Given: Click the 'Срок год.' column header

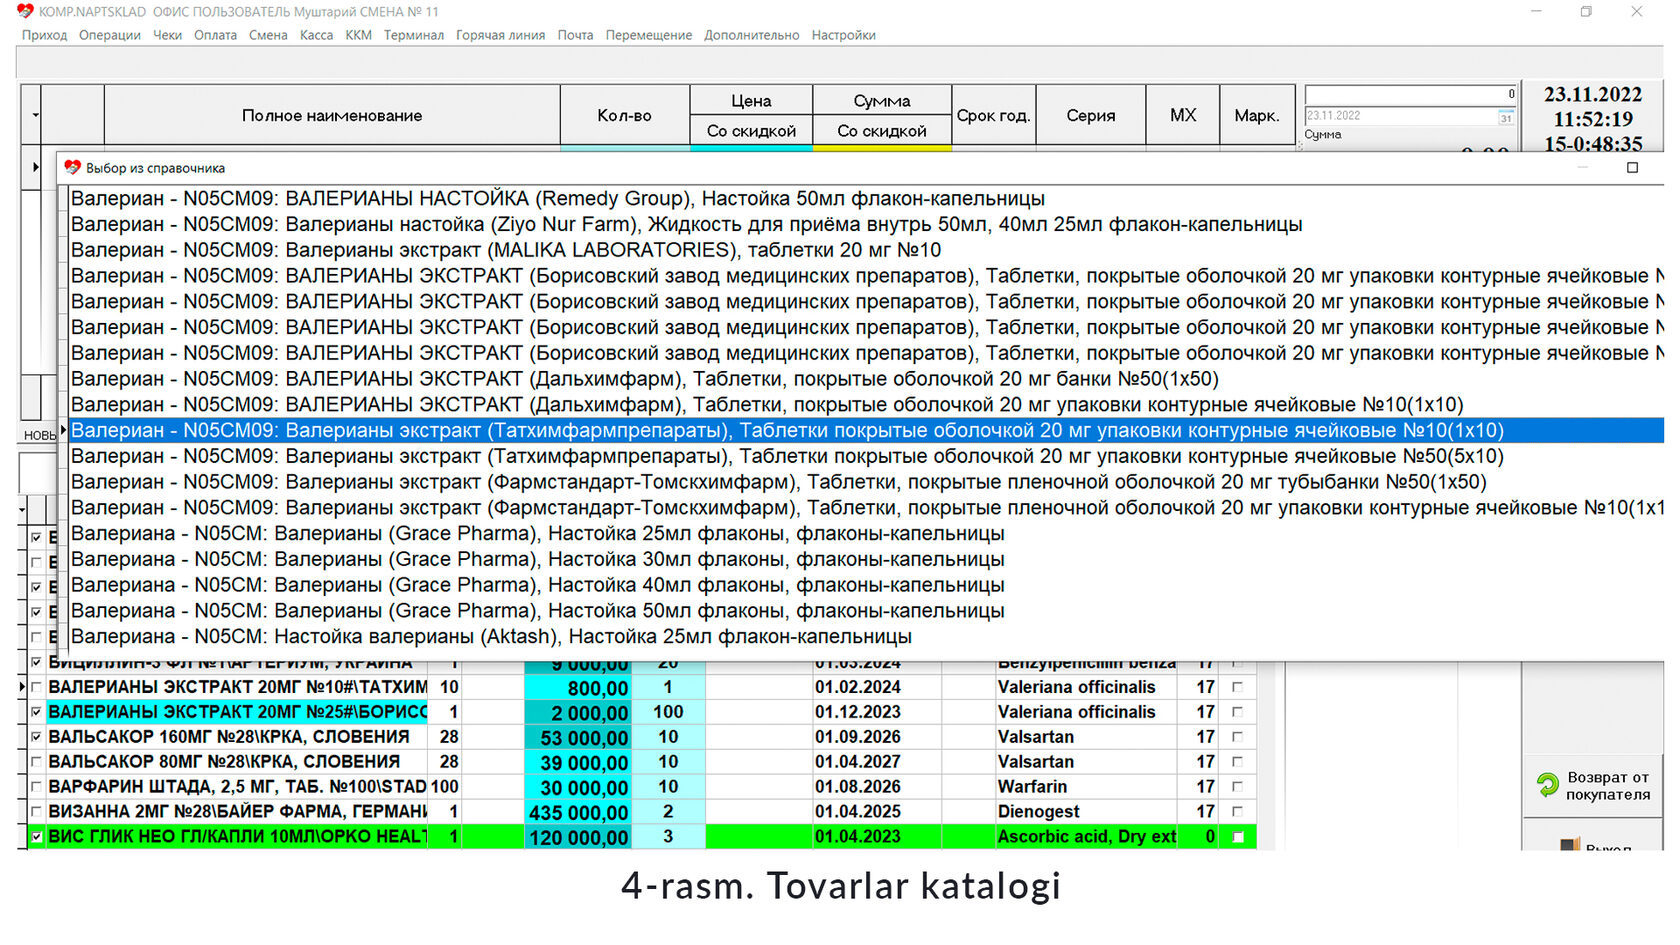Looking at the screenshot, I should 993,115.
